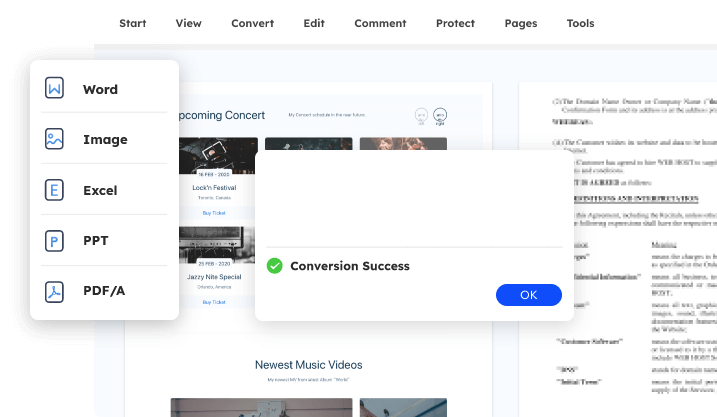Viewport: 717px width, 417px height.
Task: Click Buy Ticket under Jazzy Nite Special
Action: (214, 301)
